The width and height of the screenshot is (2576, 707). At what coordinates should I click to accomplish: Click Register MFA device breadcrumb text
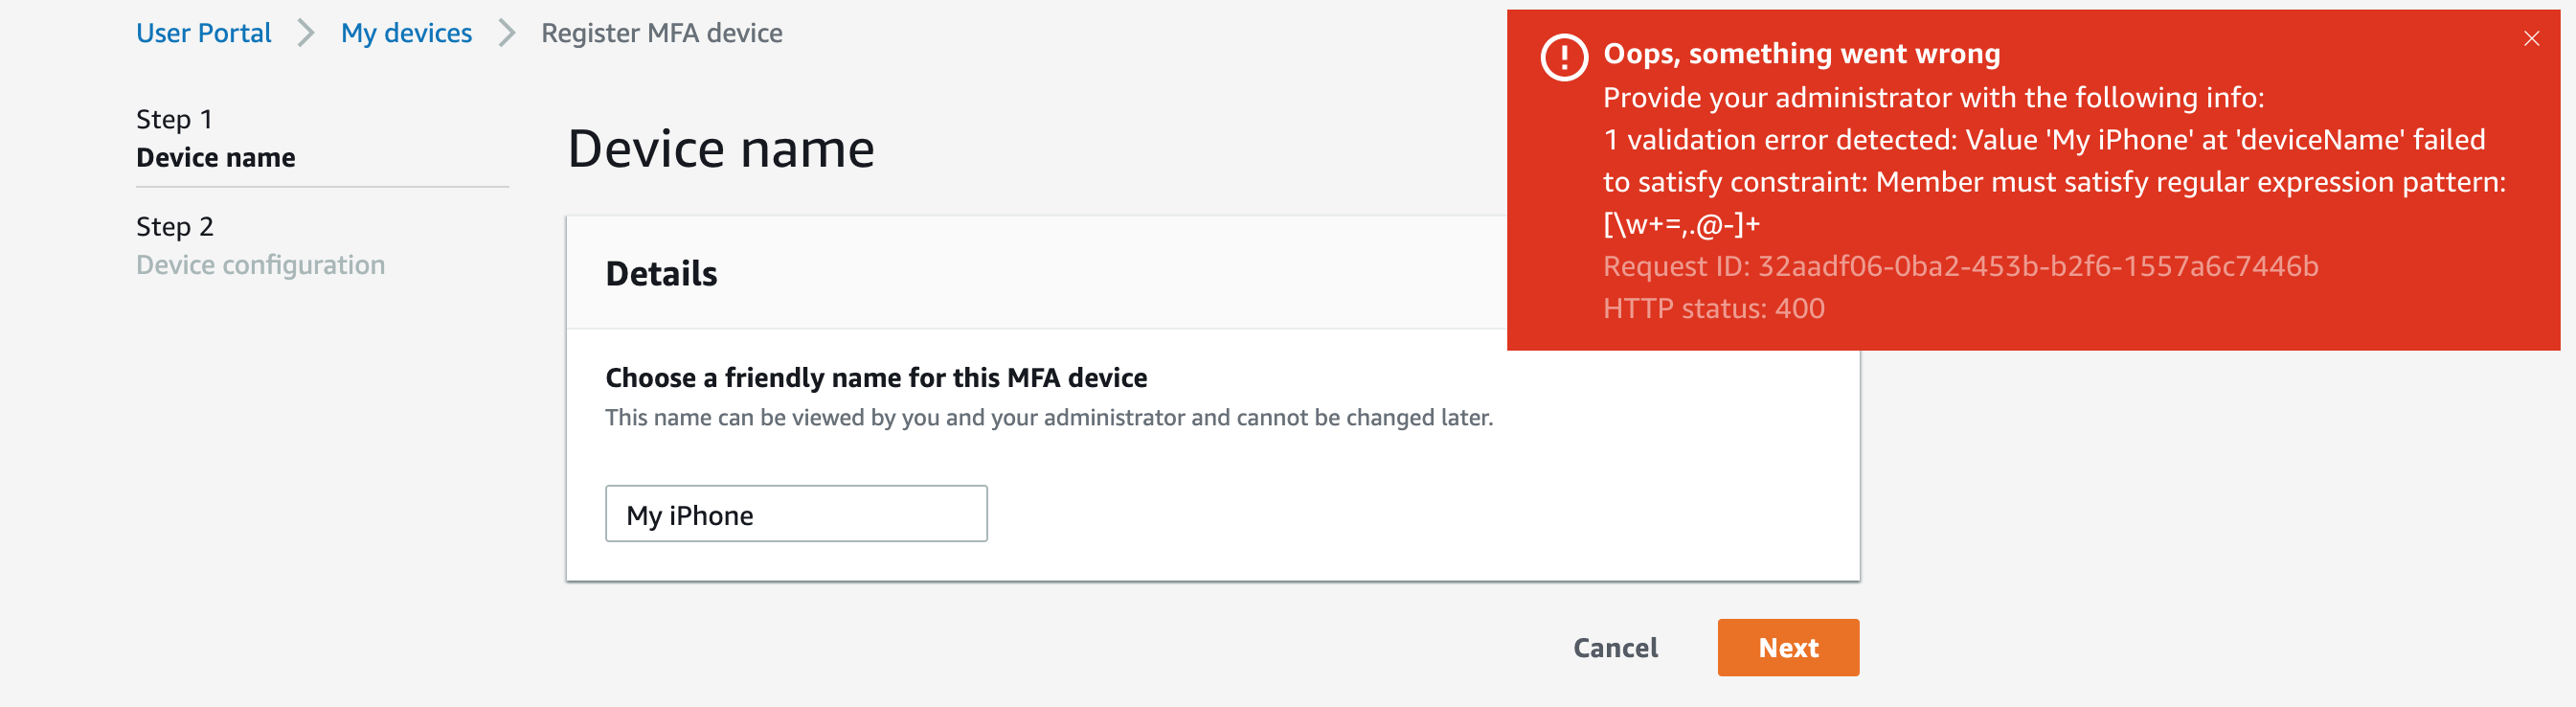coord(661,33)
